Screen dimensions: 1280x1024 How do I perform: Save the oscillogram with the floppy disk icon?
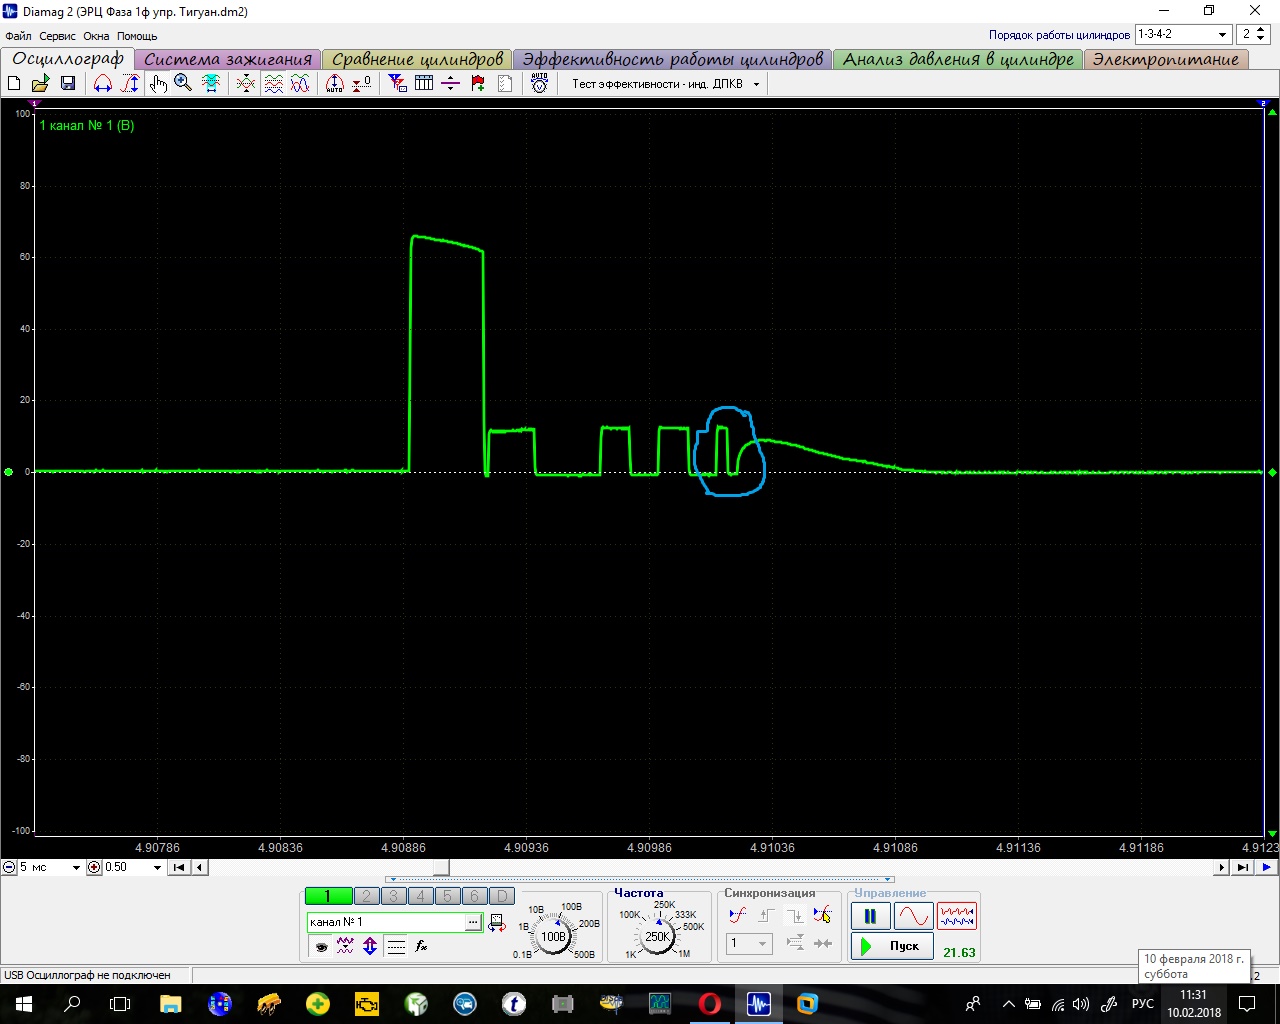tap(68, 84)
